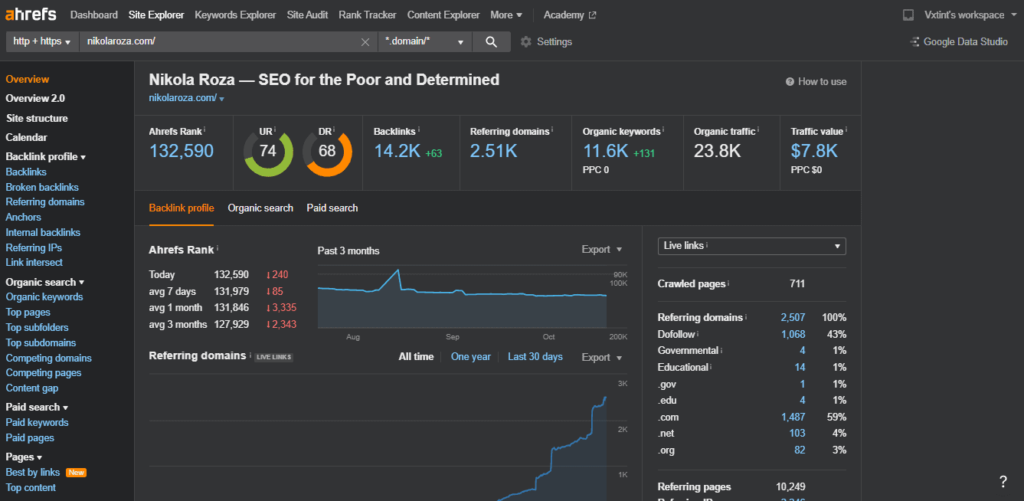The image size is (1024, 501).
Task: Switch to the Organic search tab
Action: (260, 208)
